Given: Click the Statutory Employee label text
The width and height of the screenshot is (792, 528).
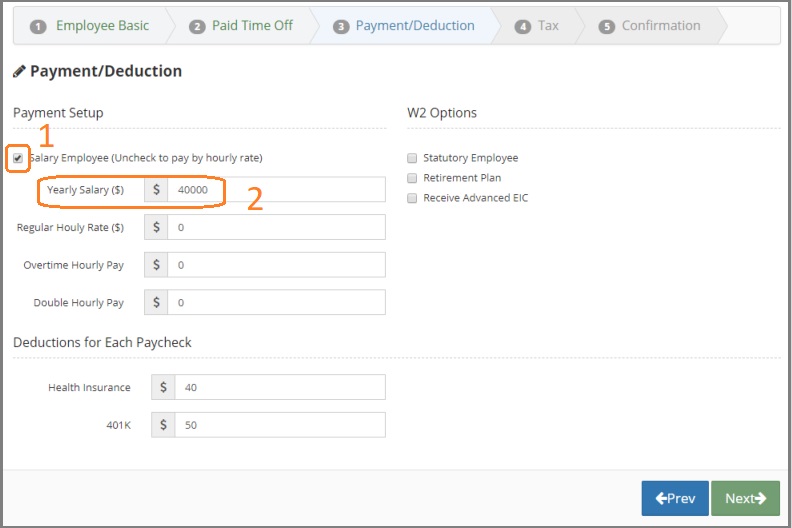Looking at the screenshot, I should [471, 158].
